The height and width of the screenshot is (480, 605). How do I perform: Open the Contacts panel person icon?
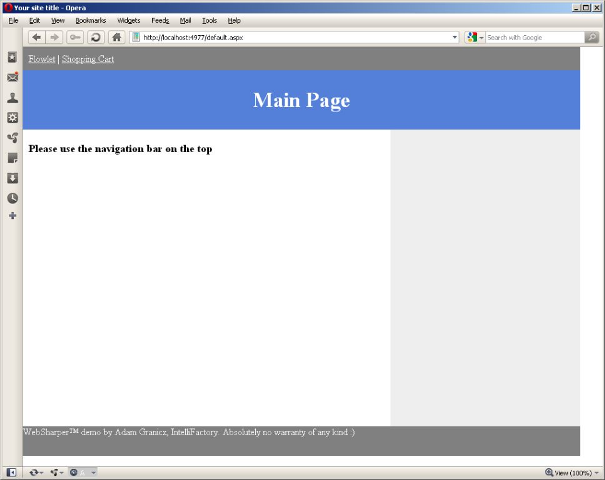click(x=12, y=98)
